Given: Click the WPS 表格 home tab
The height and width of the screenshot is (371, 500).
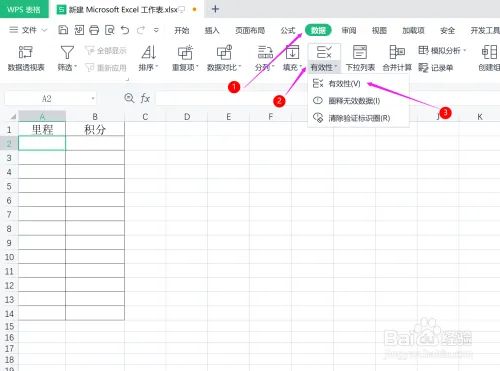Looking at the screenshot, I should [x=24, y=9].
